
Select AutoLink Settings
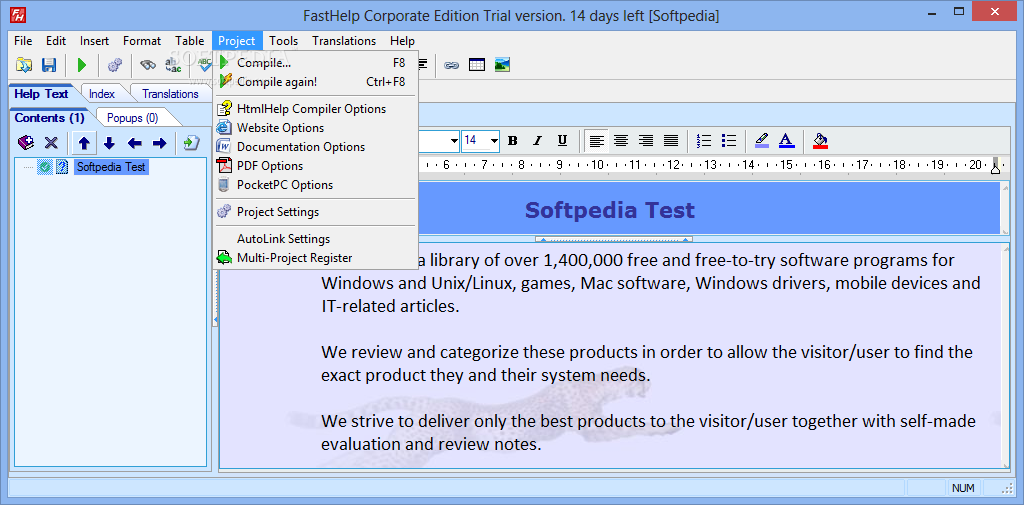[315, 238]
